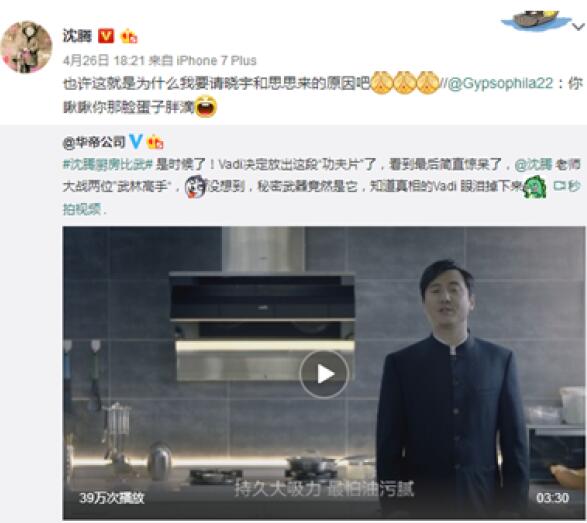Click the orange V verified badge beside 沈腾
Screen dimensions: 587x523
[106, 36]
